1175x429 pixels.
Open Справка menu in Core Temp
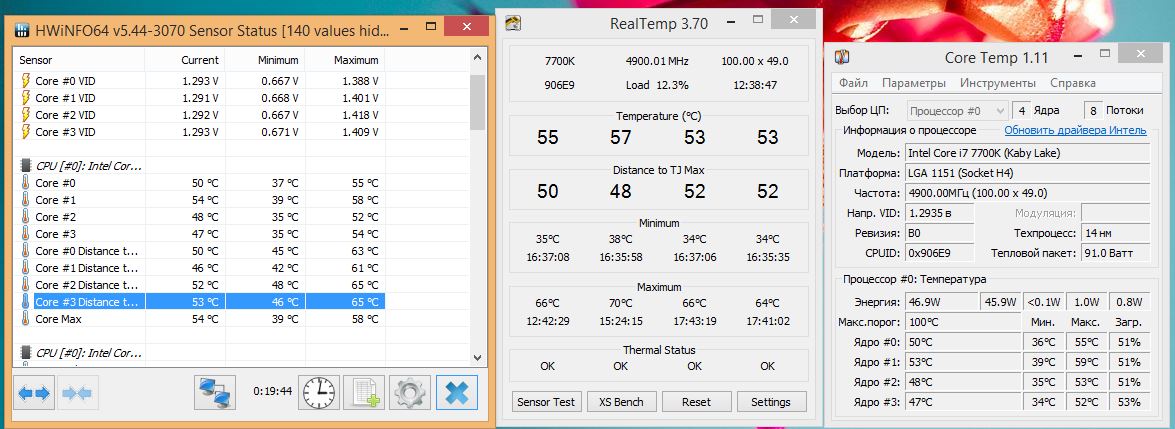(x=1072, y=83)
